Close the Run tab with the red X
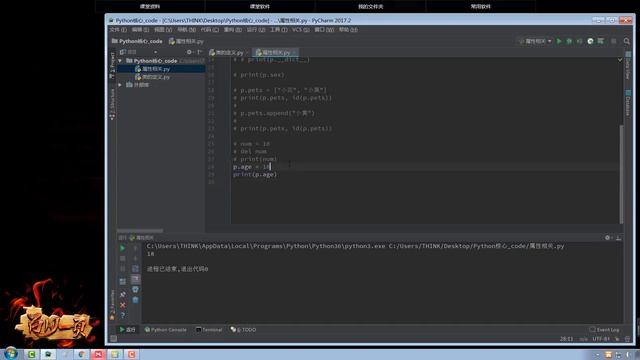The image size is (640, 360). pyautogui.click(x=122, y=305)
